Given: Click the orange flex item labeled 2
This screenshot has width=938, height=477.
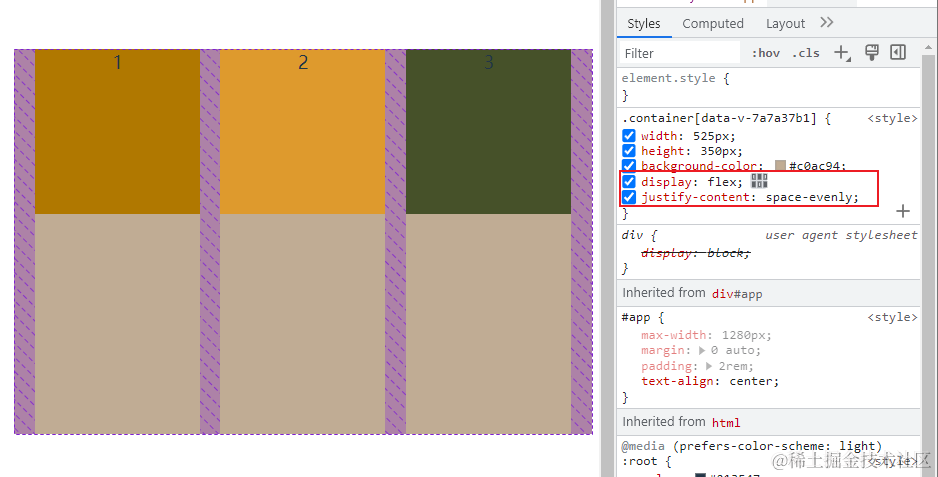Looking at the screenshot, I should [x=303, y=132].
